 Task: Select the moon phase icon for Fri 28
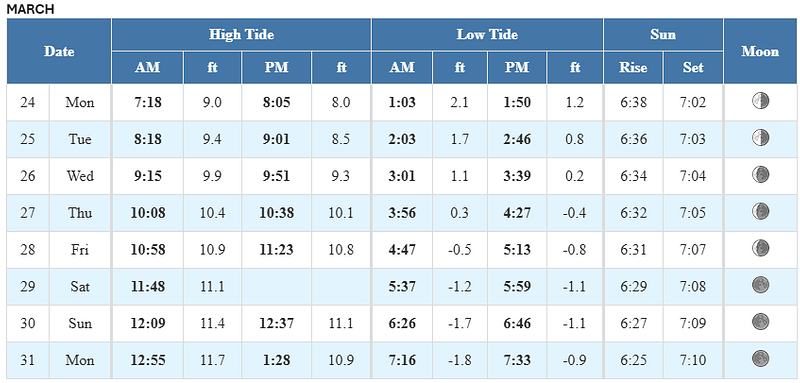760,248
